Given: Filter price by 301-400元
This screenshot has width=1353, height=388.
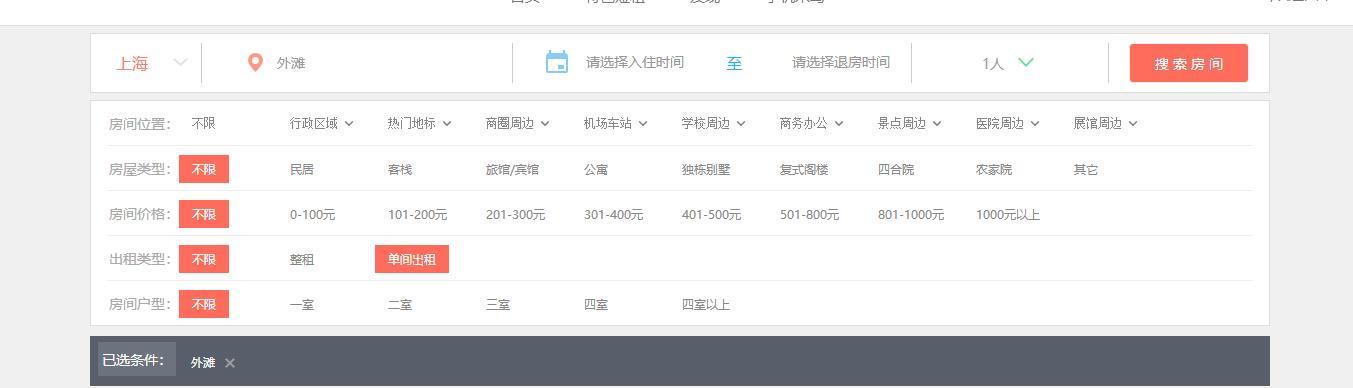Looking at the screenshot, I should 614,215.
